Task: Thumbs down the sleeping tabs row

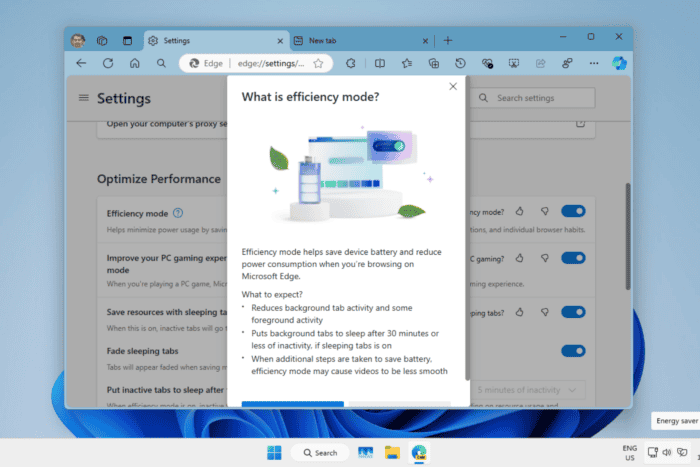Action: tap(545, 312)
